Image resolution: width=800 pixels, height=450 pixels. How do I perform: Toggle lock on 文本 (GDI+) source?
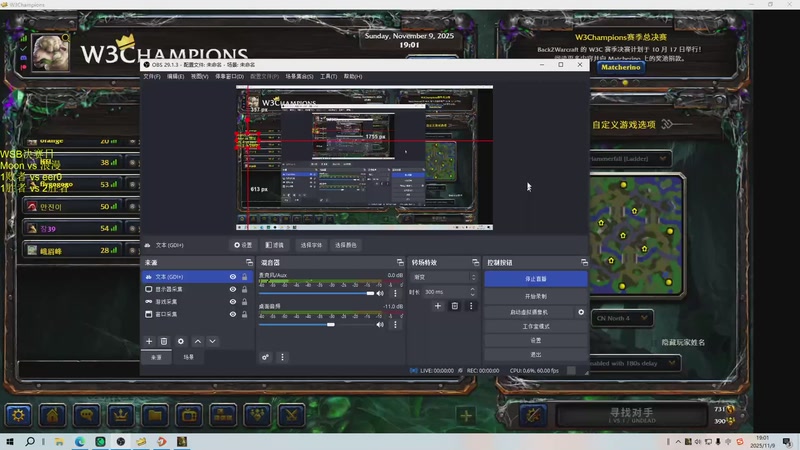(244, 277)
